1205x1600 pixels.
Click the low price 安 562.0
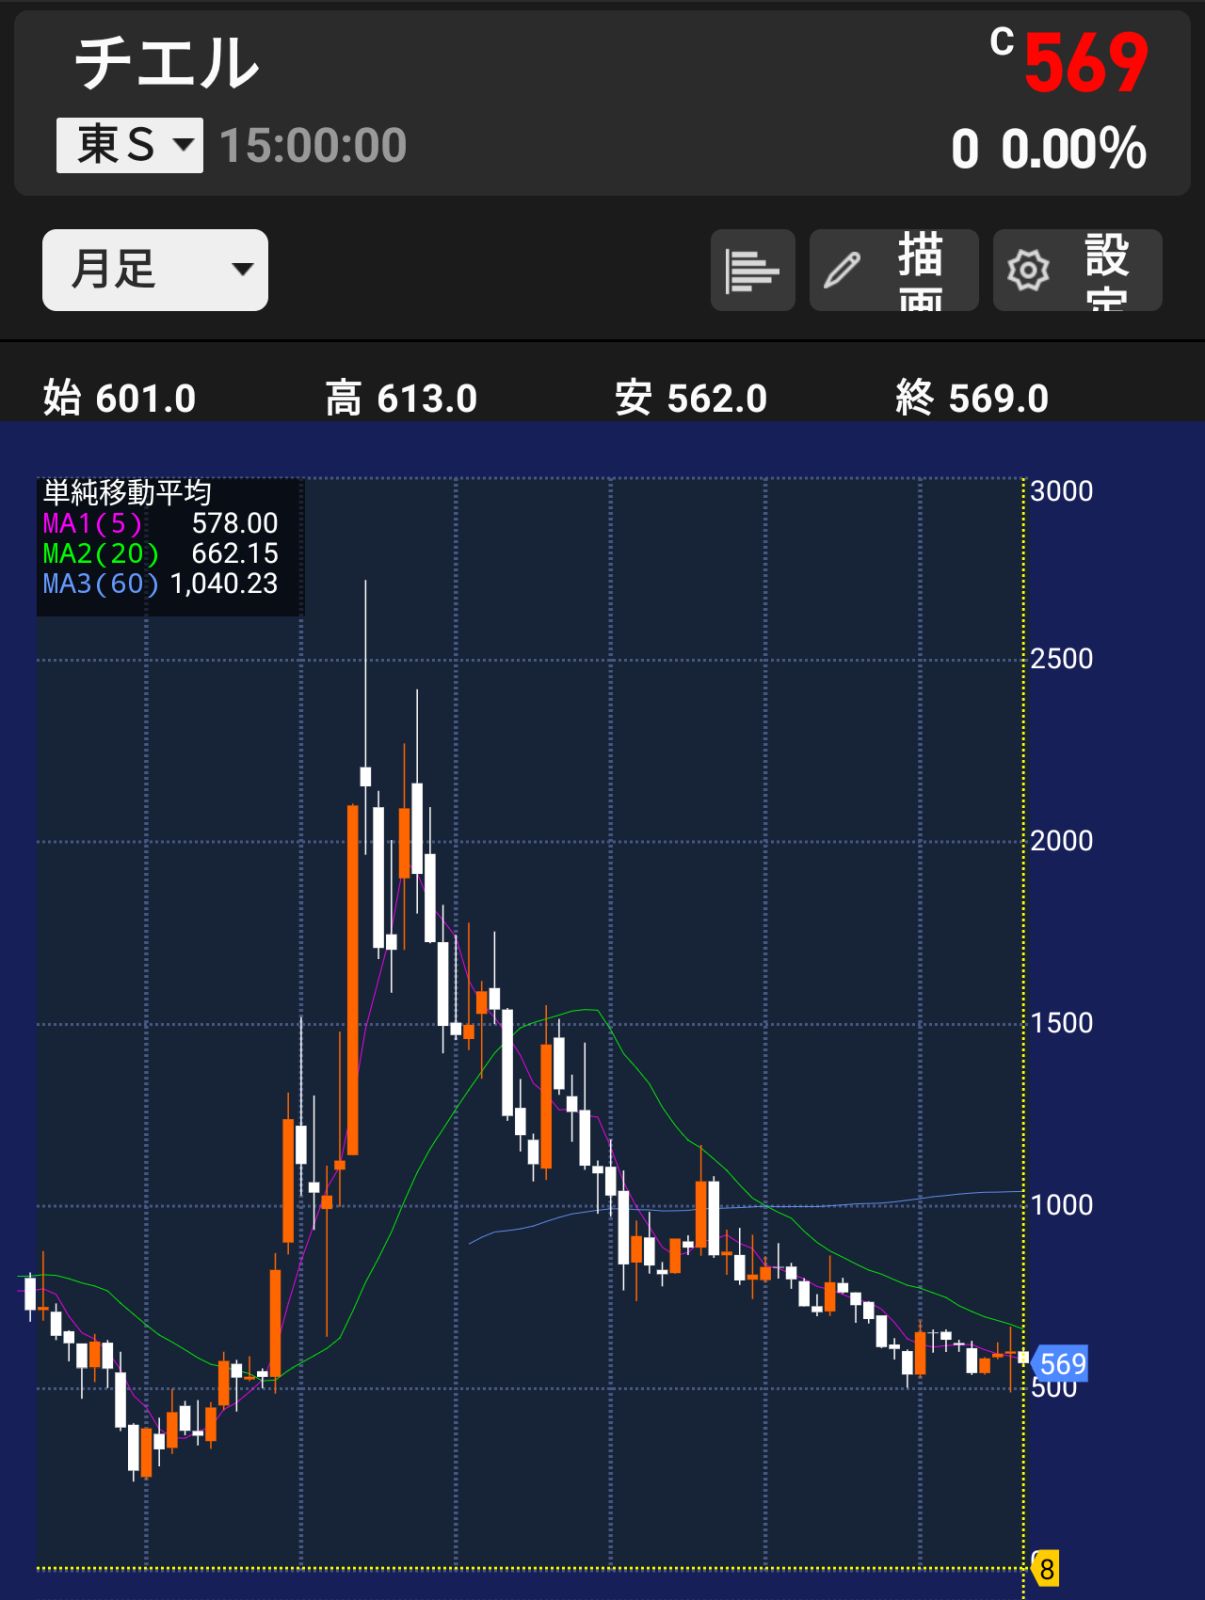(691, 399)
